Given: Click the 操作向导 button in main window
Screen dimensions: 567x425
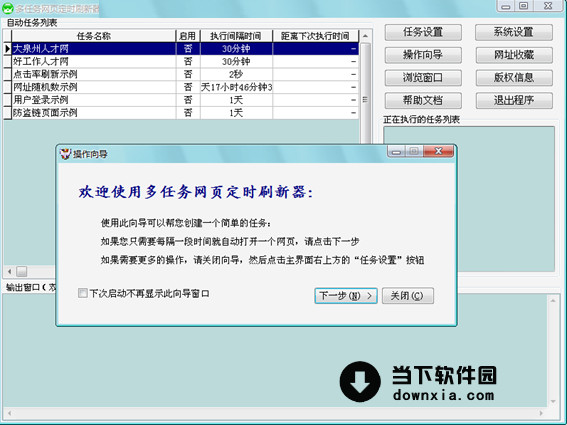Looking at the screenshot, I should pyautogui.click(x=423, y=55).
